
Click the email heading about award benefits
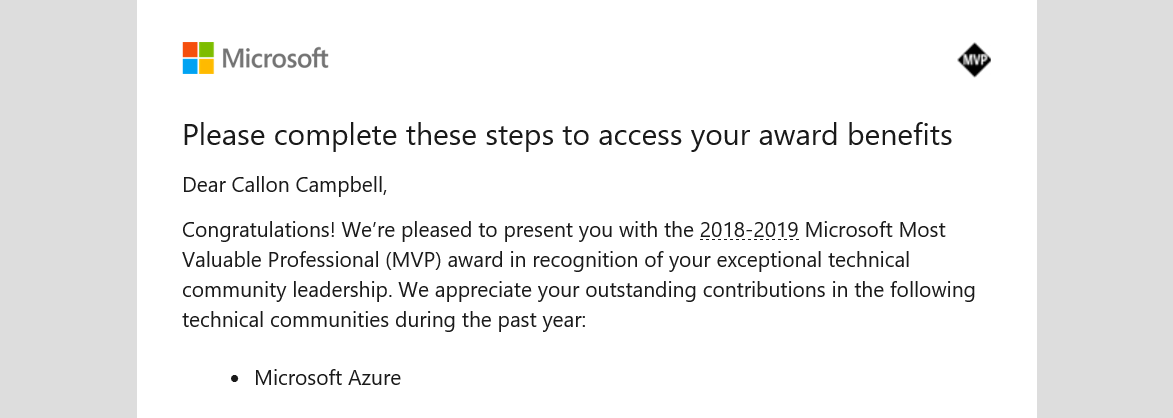(x=567, y=135)
